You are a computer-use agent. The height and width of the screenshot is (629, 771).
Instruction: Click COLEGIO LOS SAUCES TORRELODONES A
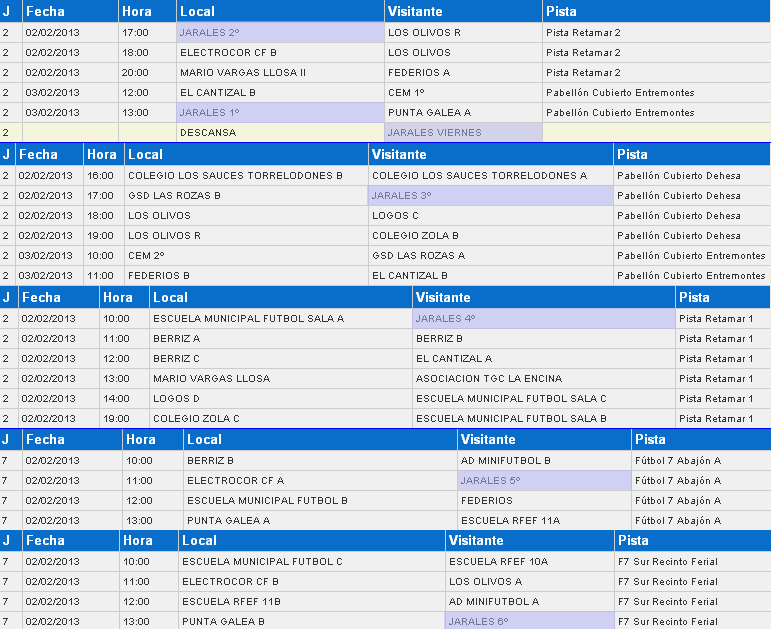tap(491, 176)
